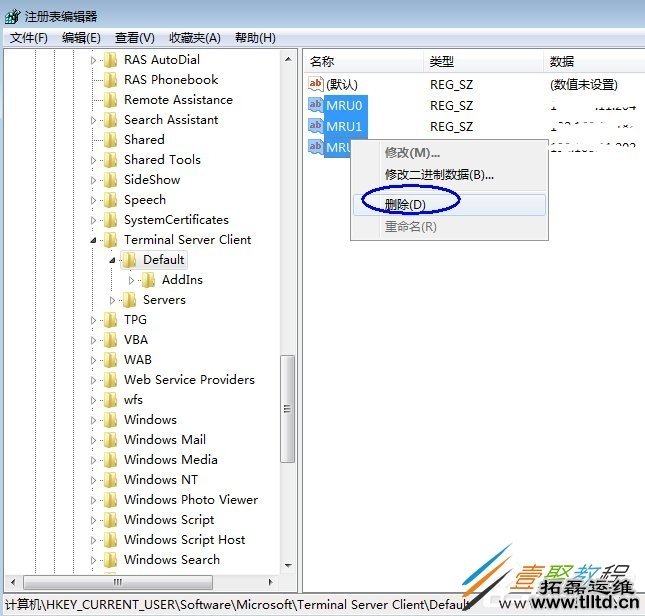Click the wfs folder icon
The width and height of the screenshot is (645, 616).
tap(110, 400)
